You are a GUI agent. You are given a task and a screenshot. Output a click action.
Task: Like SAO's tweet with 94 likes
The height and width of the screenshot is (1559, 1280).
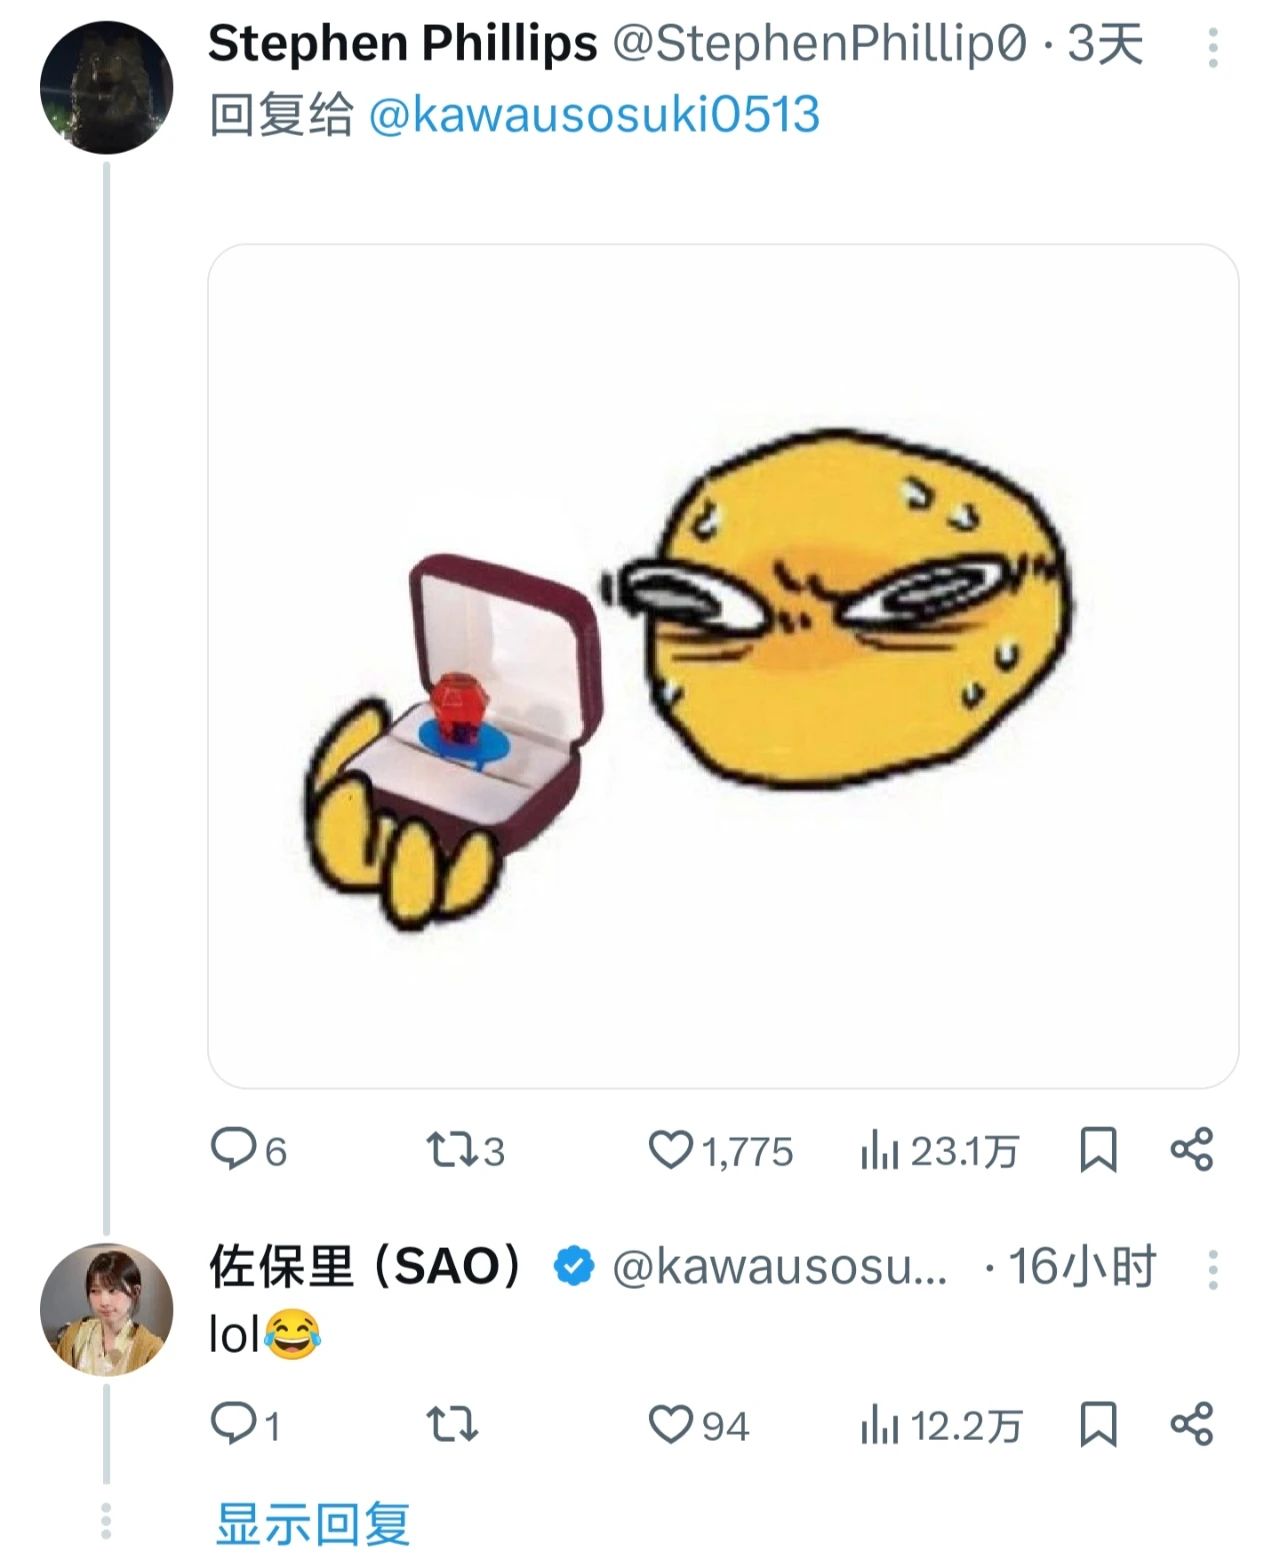(x=671, y=1423)
